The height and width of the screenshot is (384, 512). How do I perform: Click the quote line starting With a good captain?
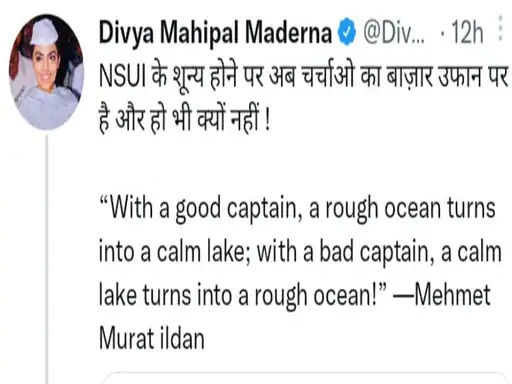pos(297,209)
